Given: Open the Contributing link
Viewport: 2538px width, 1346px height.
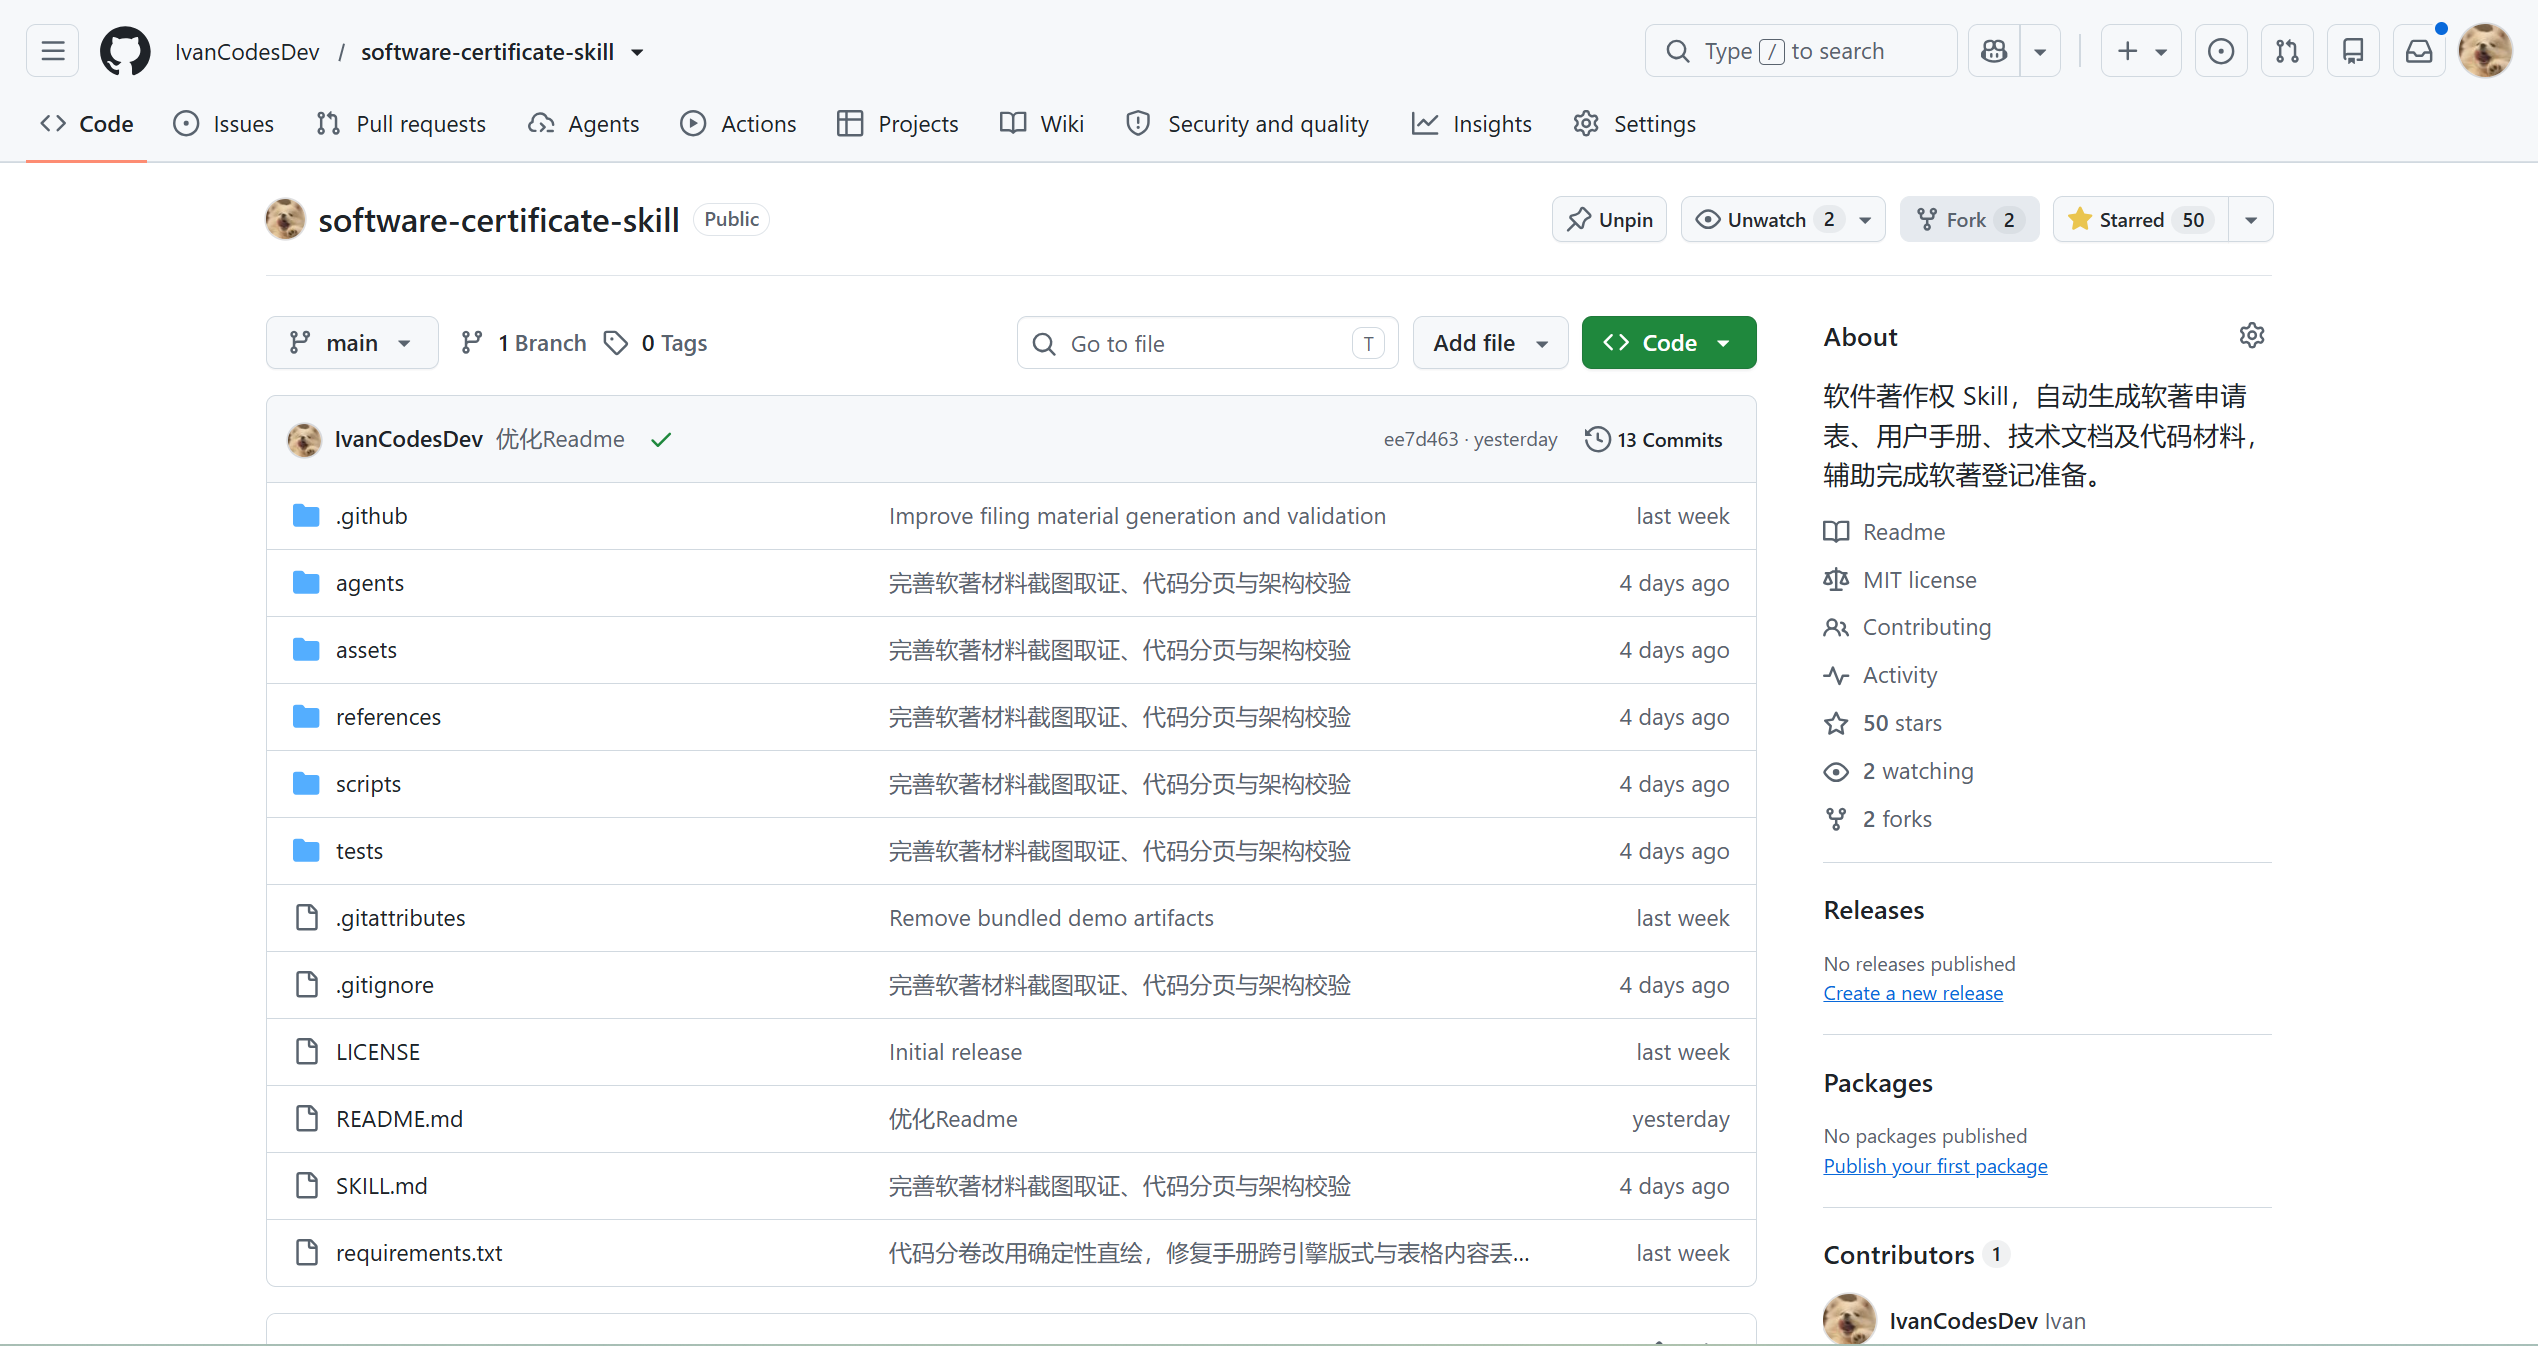Looking at the screenshot, I should click(x=1907, y=627).
